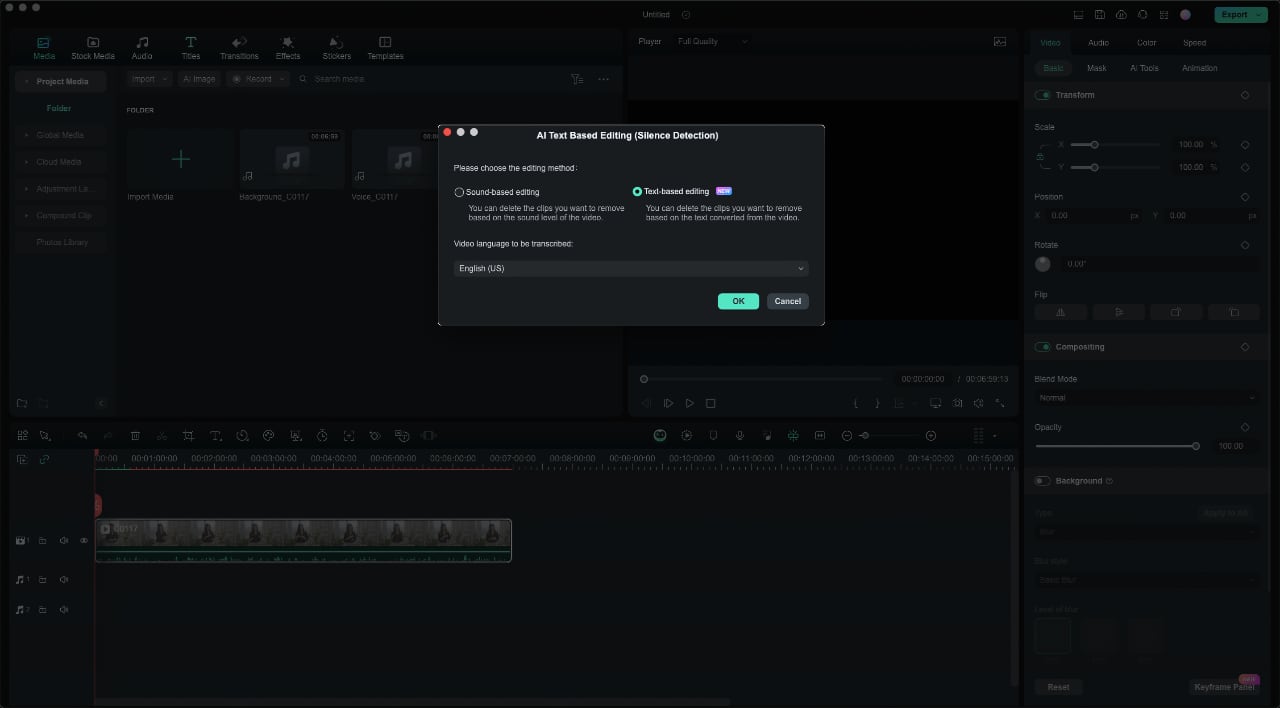The image size is (1280, 708).
Task: Select the scissors split tool in timeline toolbar
Action: 161,436
